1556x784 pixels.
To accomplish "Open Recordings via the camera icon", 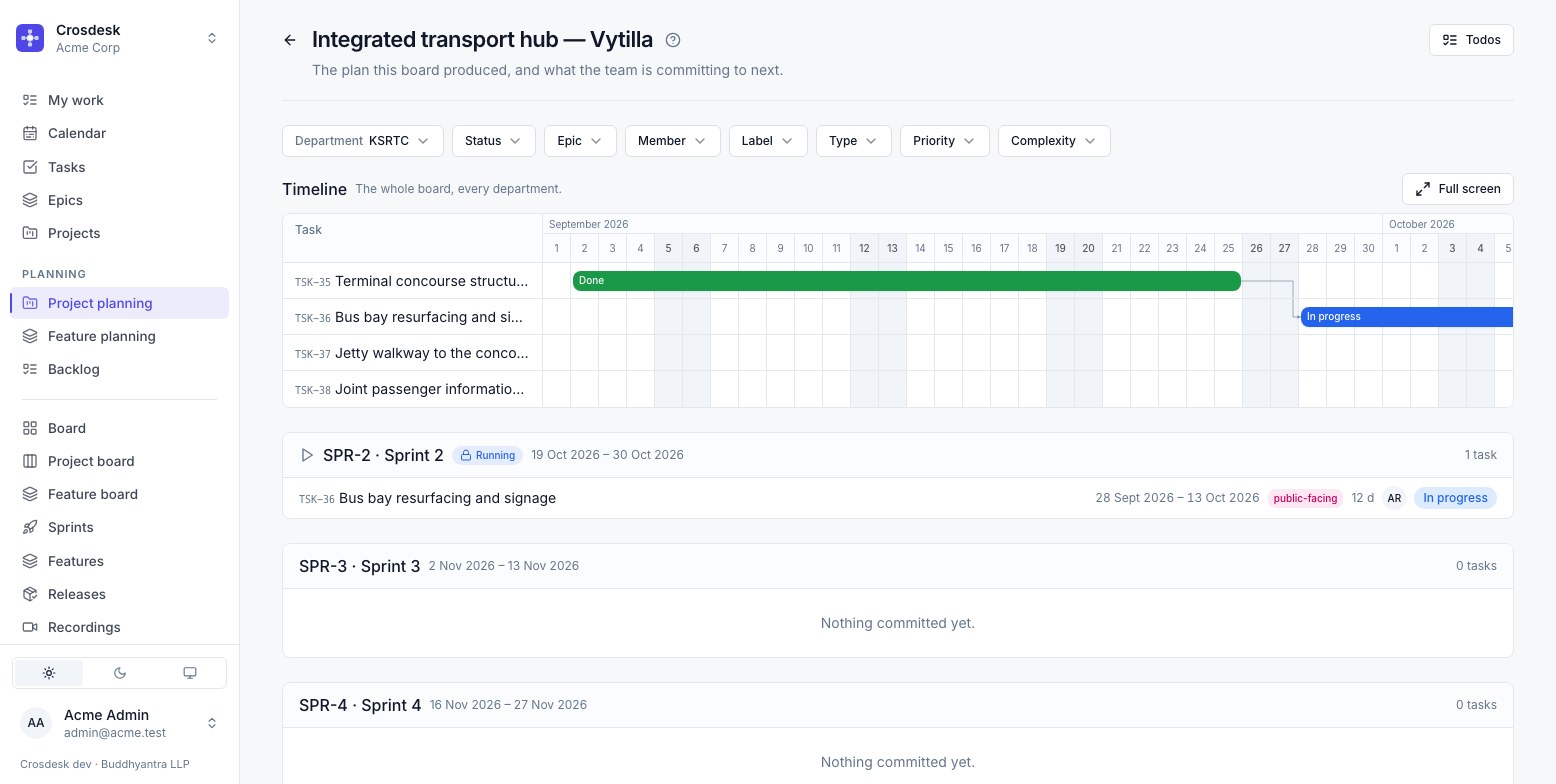I will pyautogui.click(x=30, y=627).
